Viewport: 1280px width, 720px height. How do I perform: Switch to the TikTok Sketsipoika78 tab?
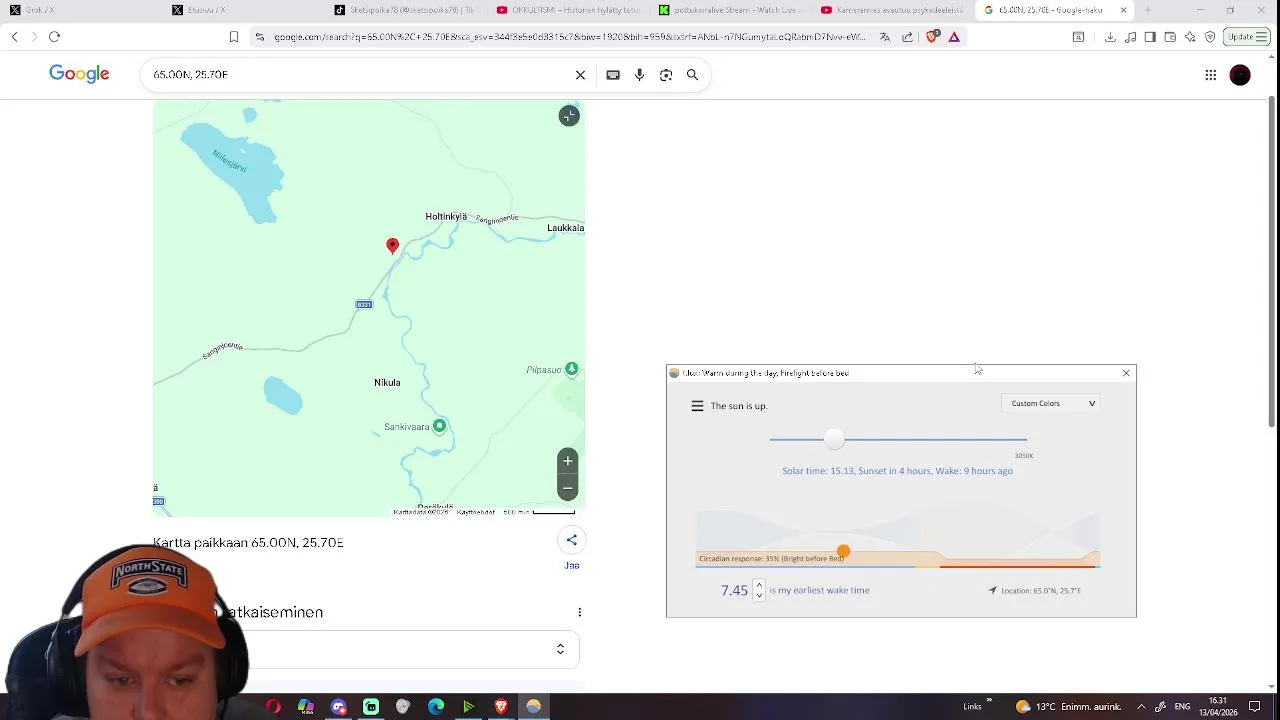pos(403,10)
